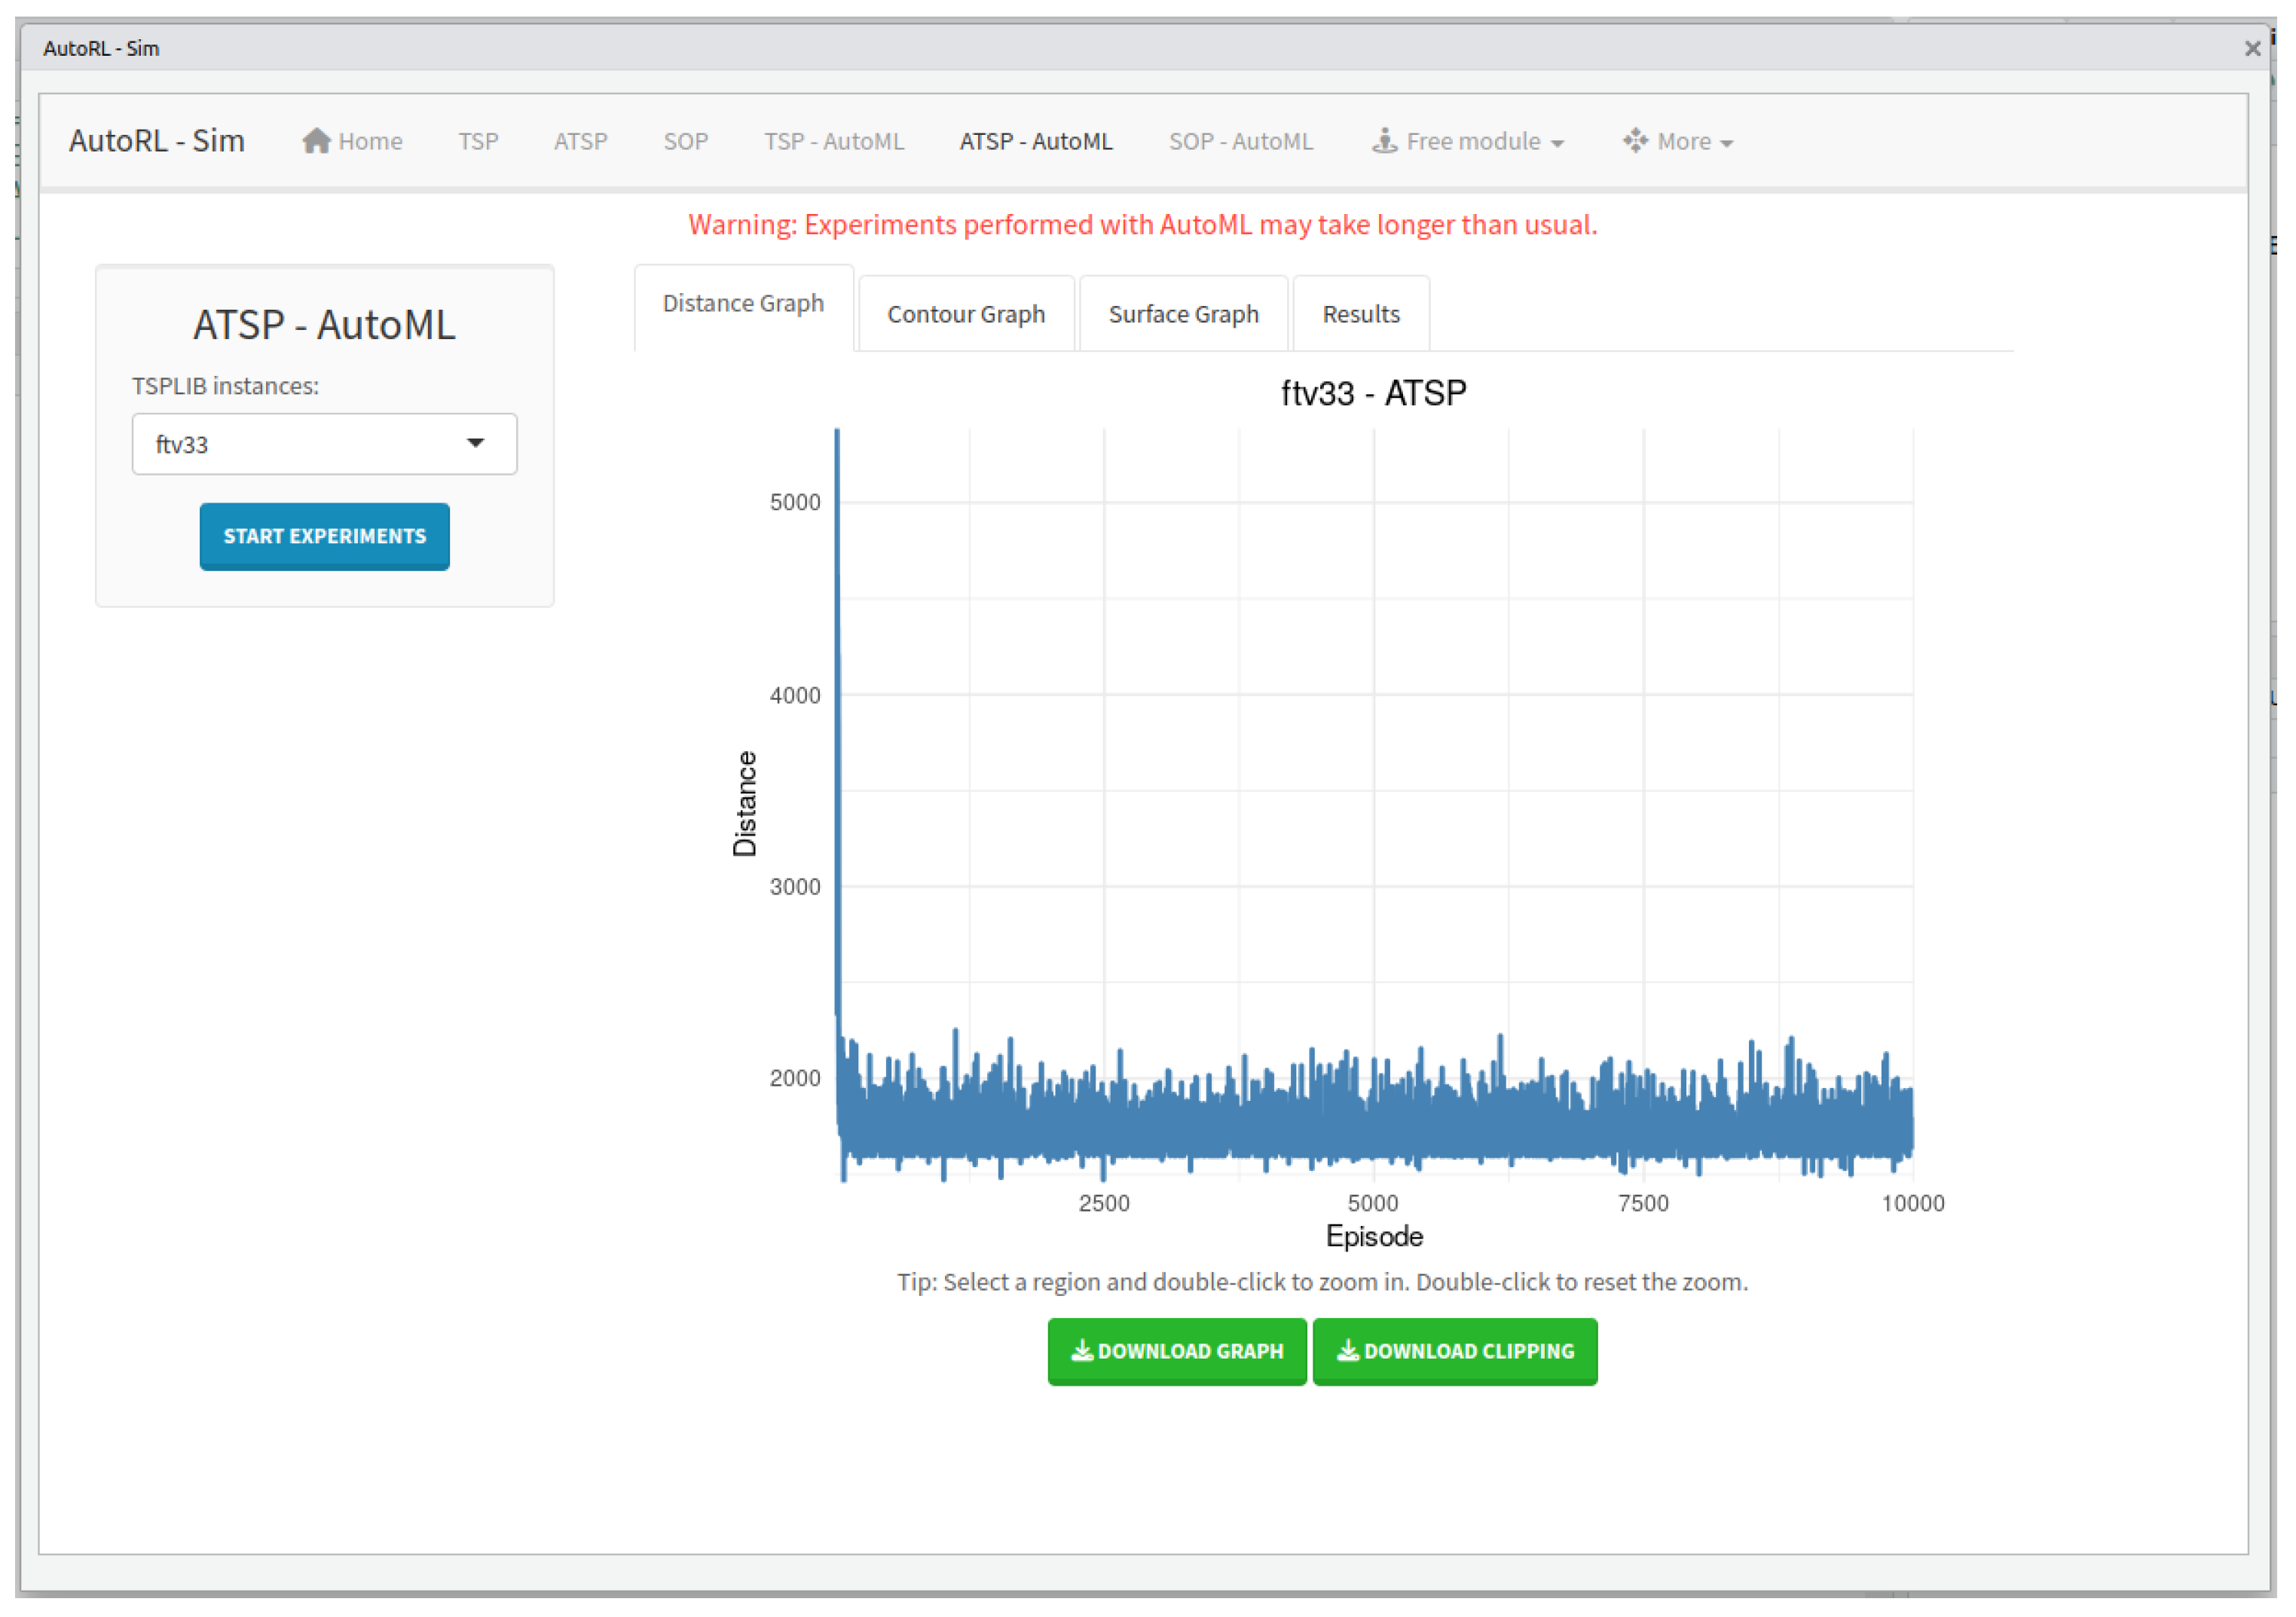Click the AutoRL - Sim brand link
2296x1617 pixels.
[x=156, y=141]
